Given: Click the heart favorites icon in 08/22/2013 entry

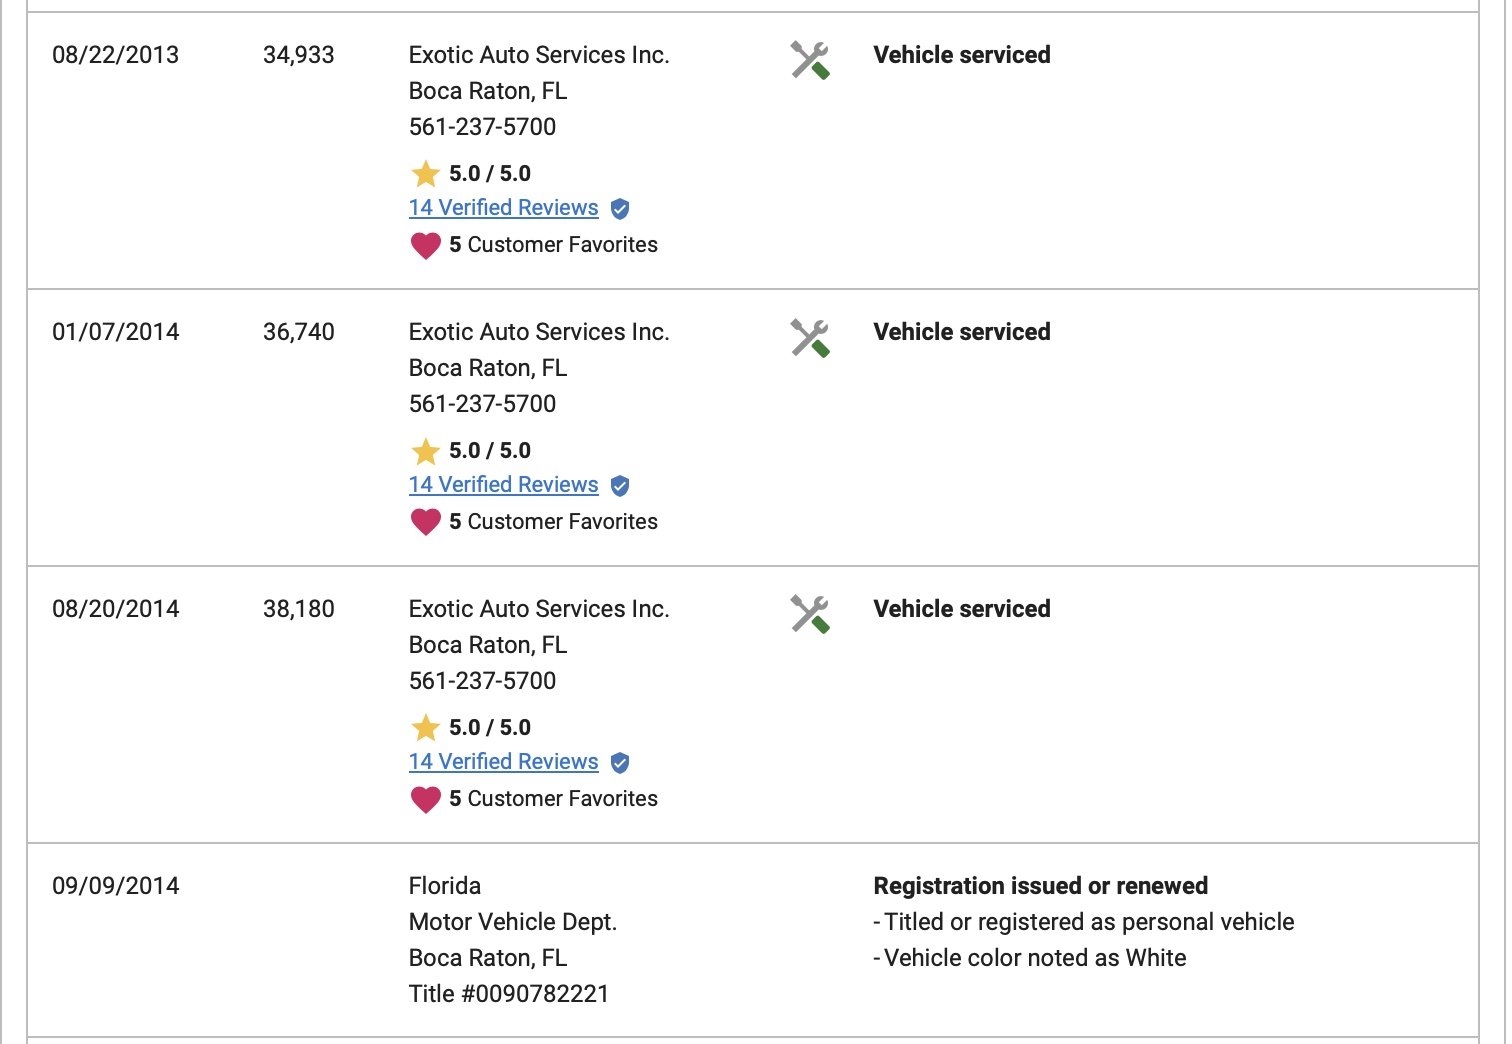Looking at the screenshot, I should (425, 245).
